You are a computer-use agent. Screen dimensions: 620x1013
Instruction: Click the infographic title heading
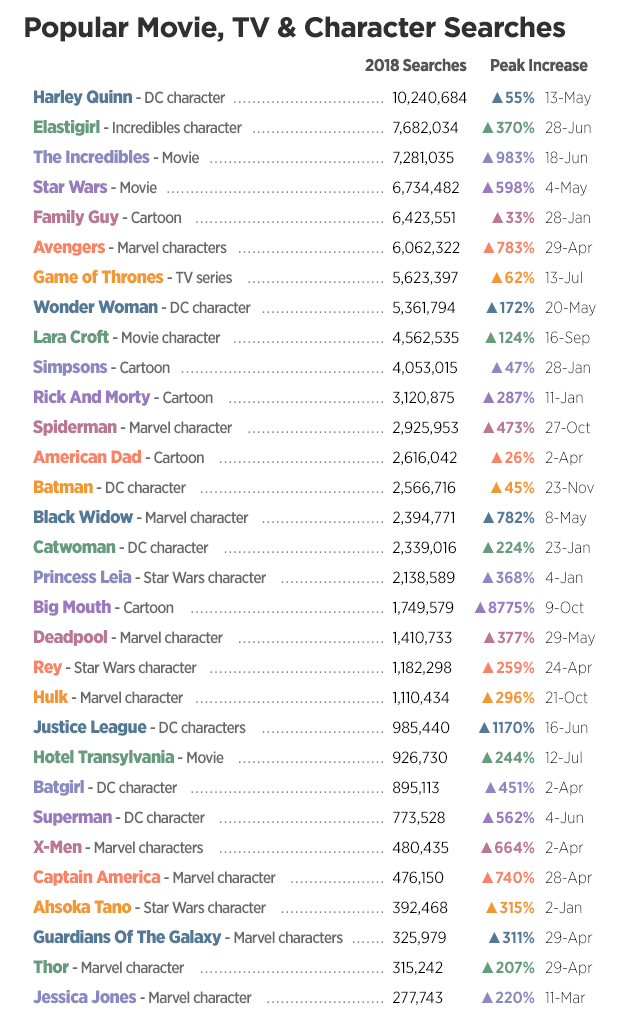tap(294, 27)
